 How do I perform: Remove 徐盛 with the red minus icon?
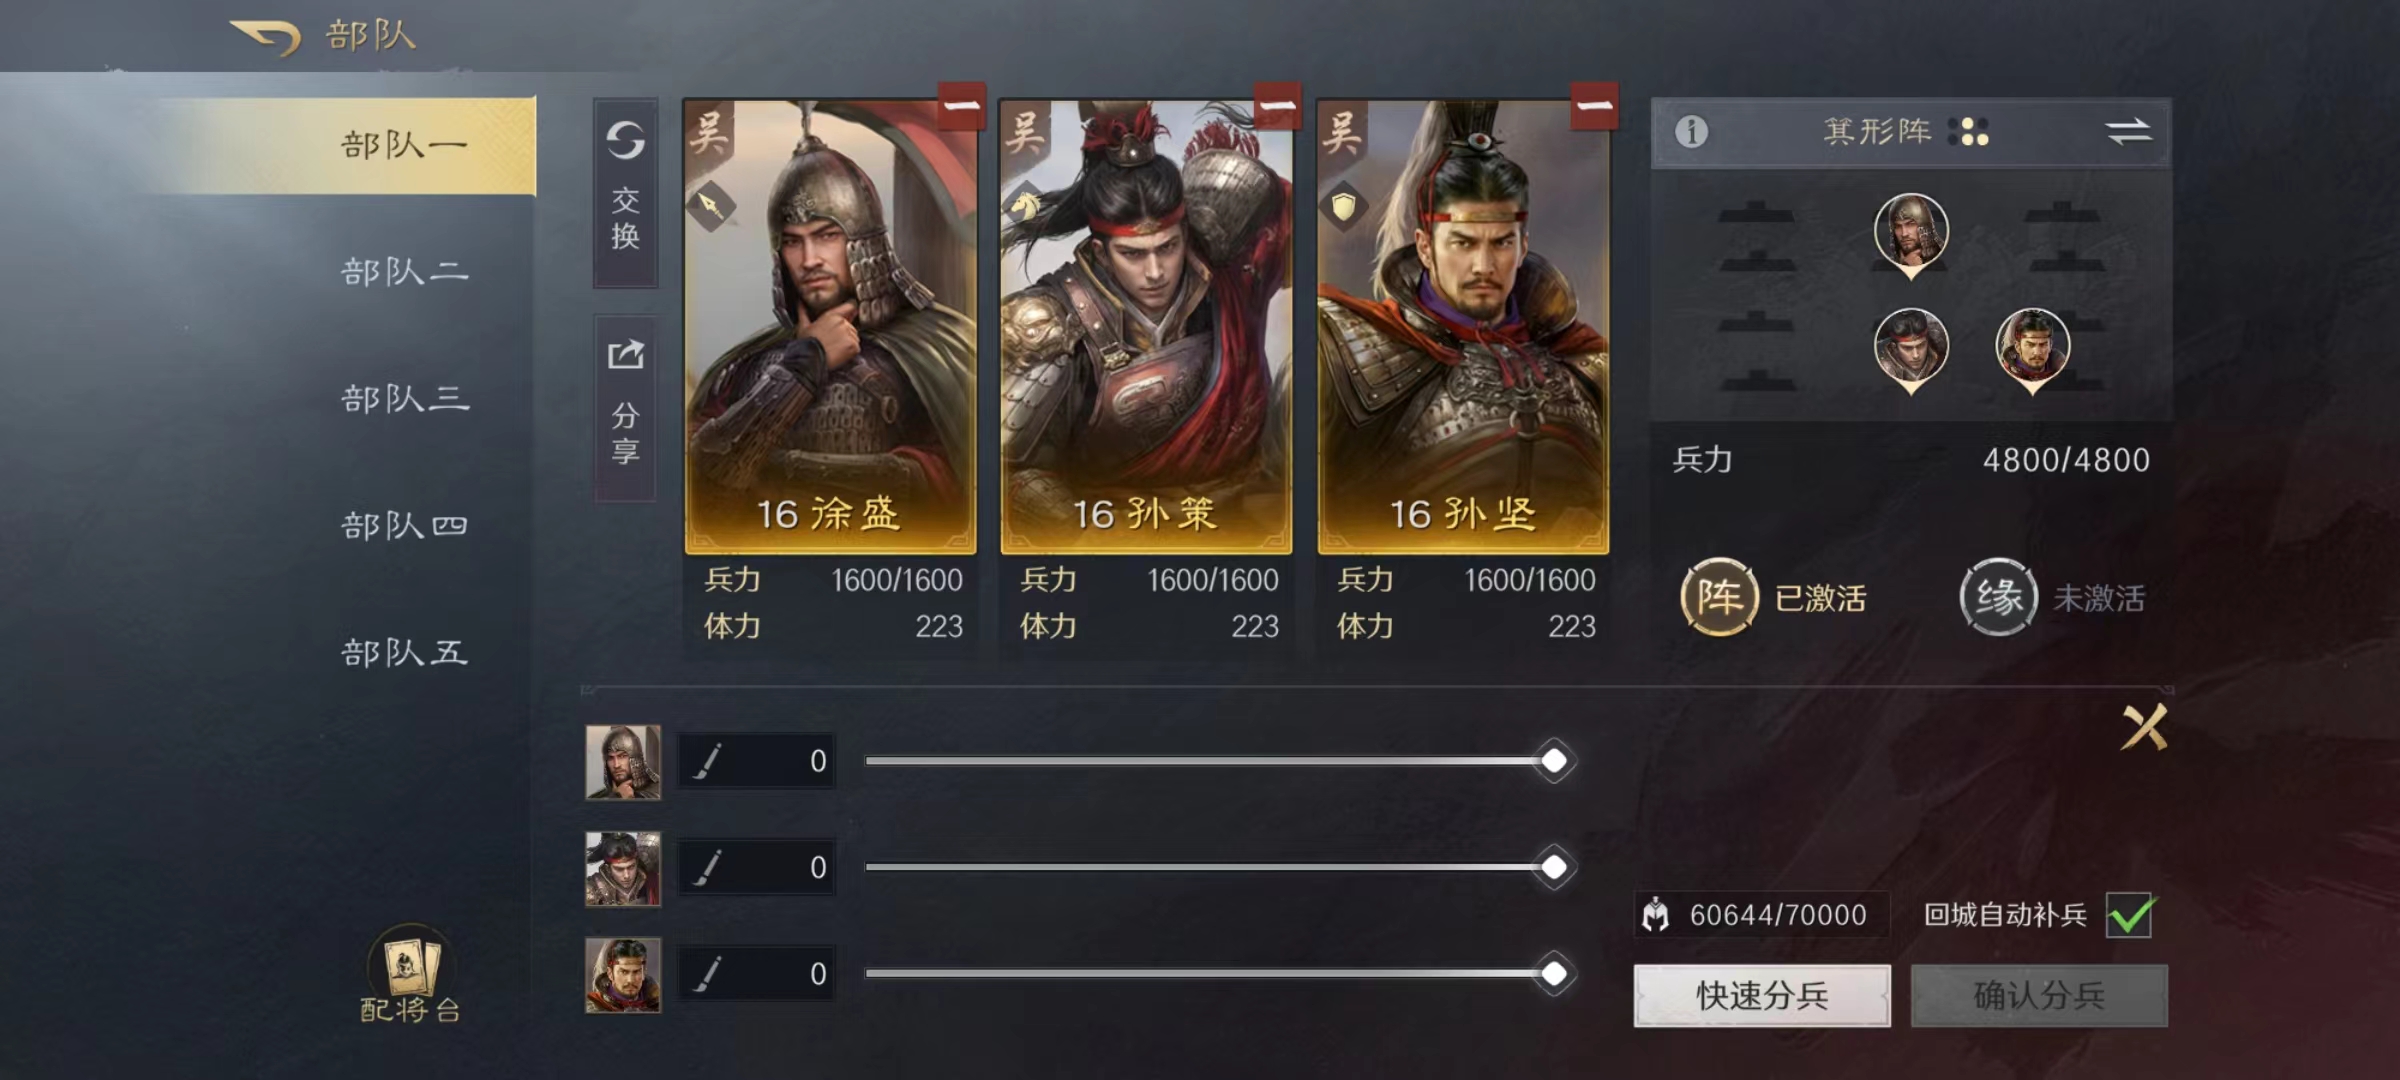[961, 106]
